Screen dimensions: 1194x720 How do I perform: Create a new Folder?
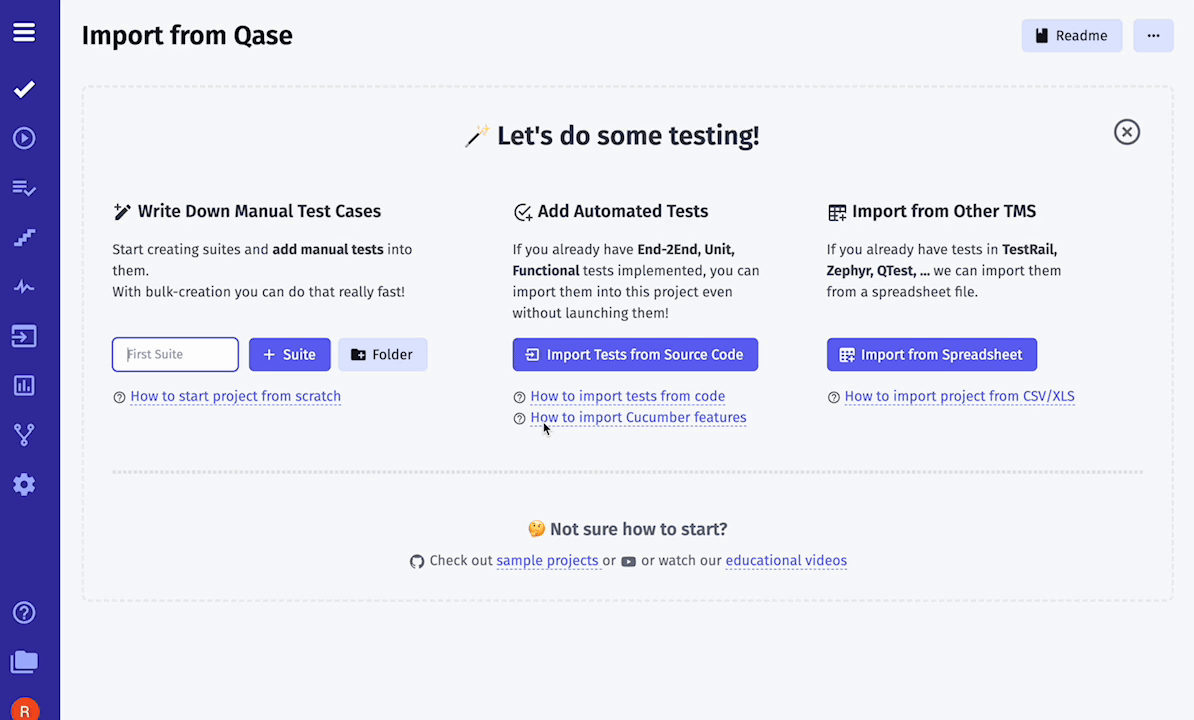[382, 355]
